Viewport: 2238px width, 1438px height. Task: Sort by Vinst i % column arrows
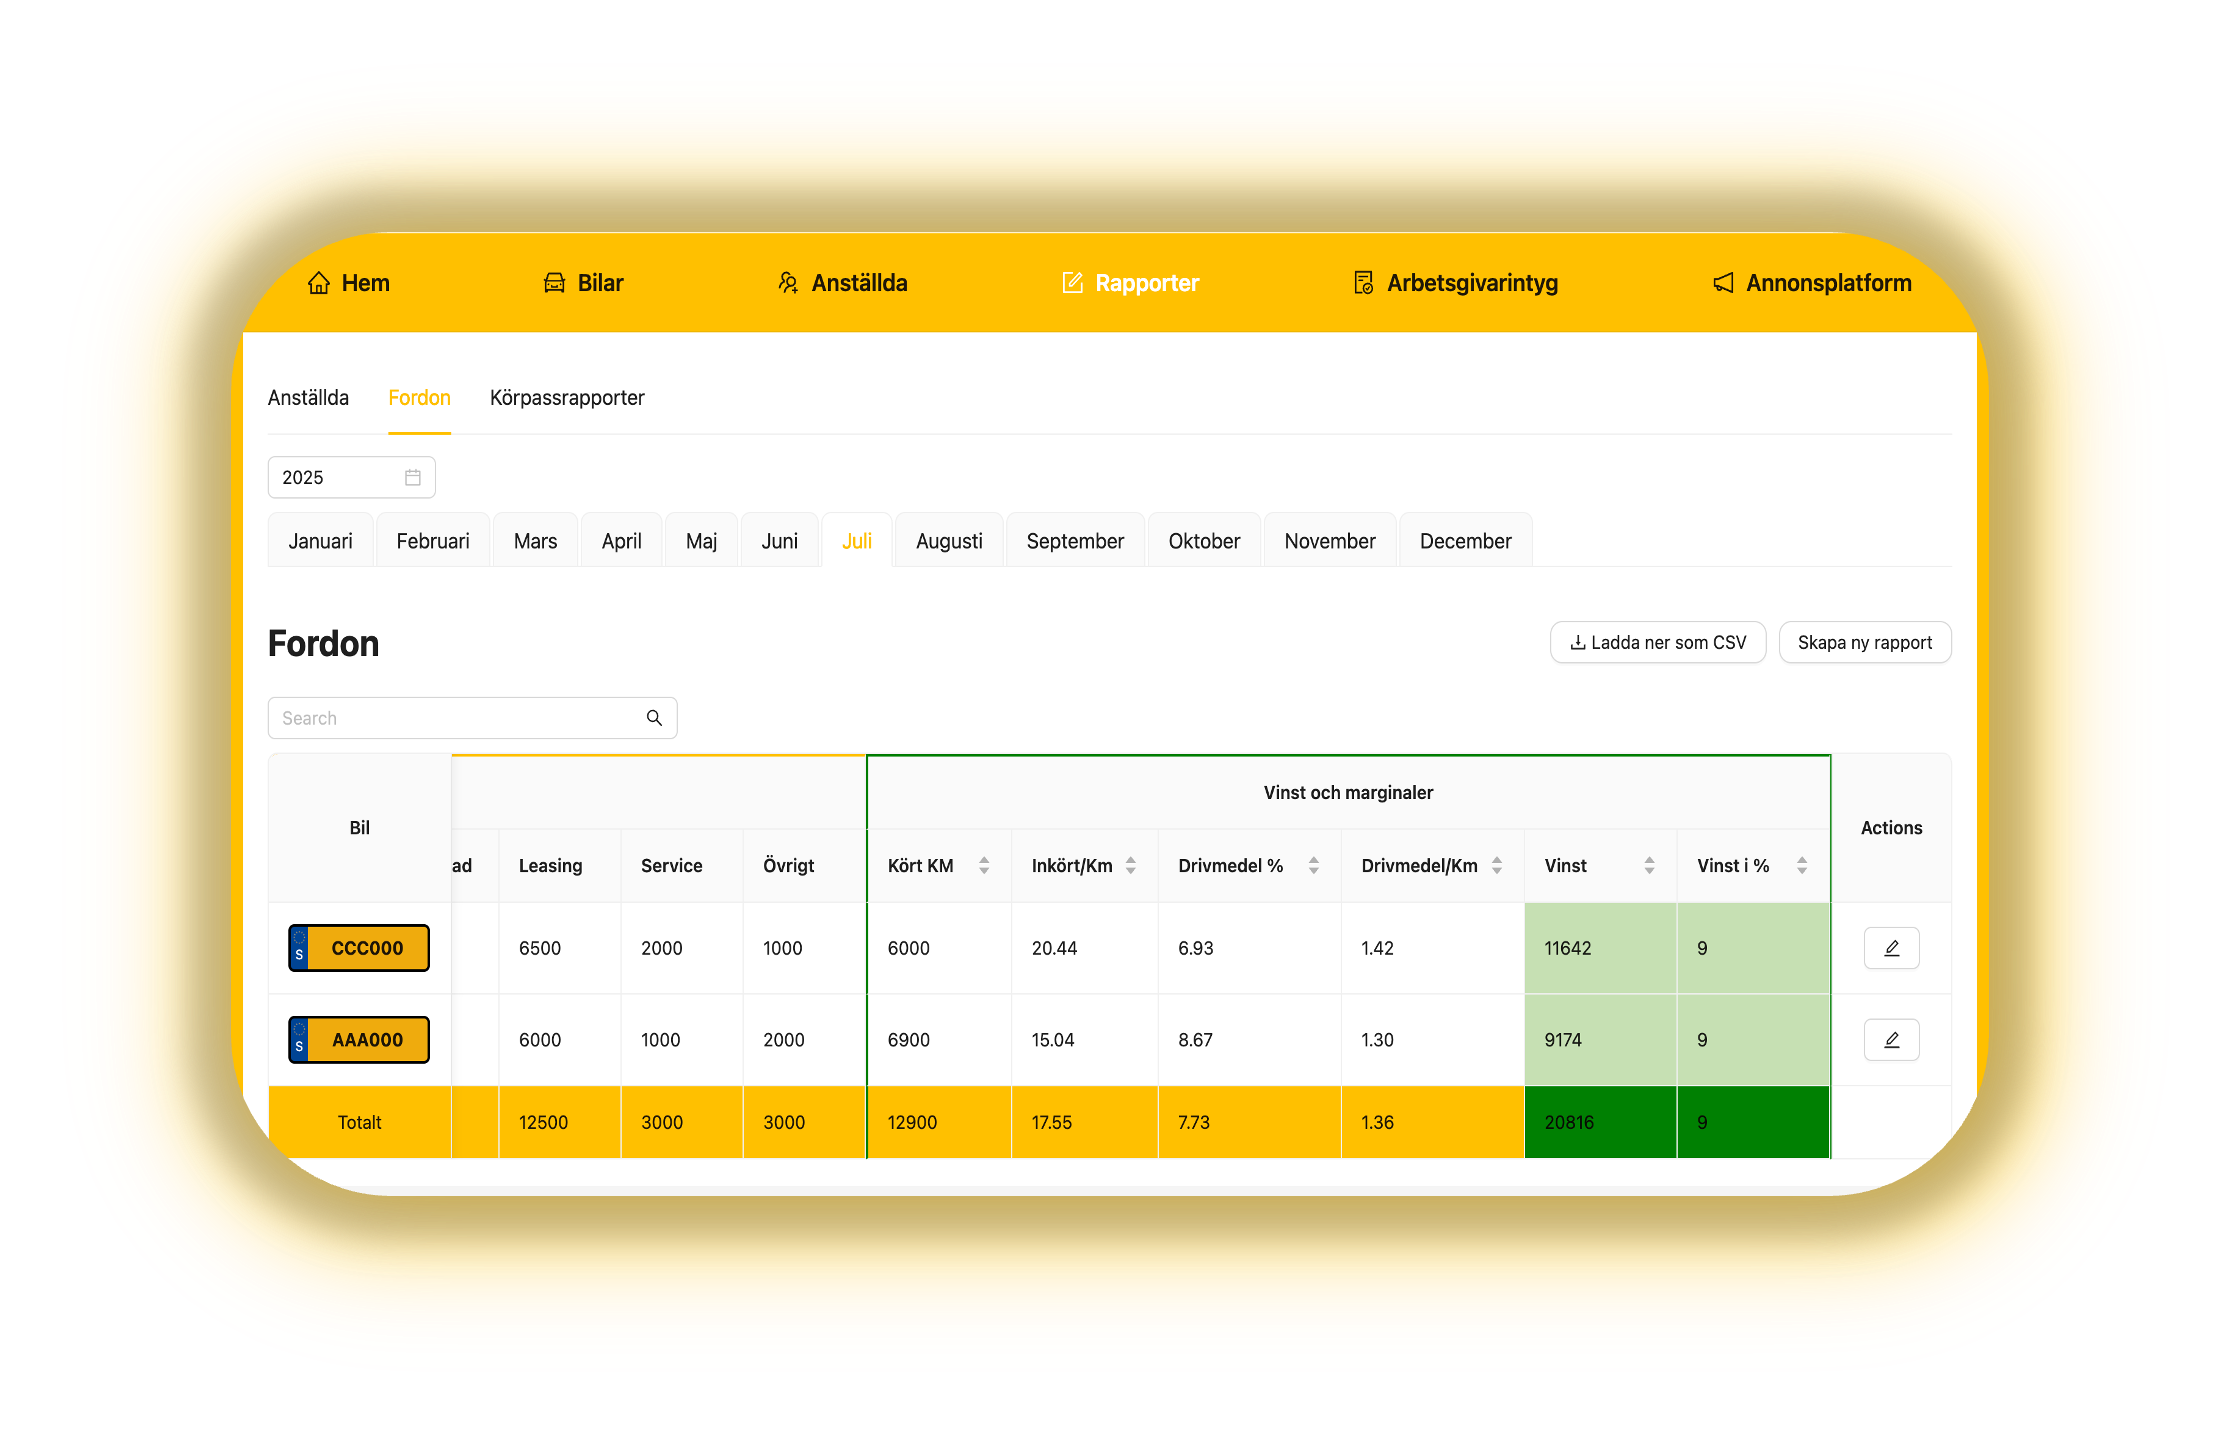[1802, 866]
